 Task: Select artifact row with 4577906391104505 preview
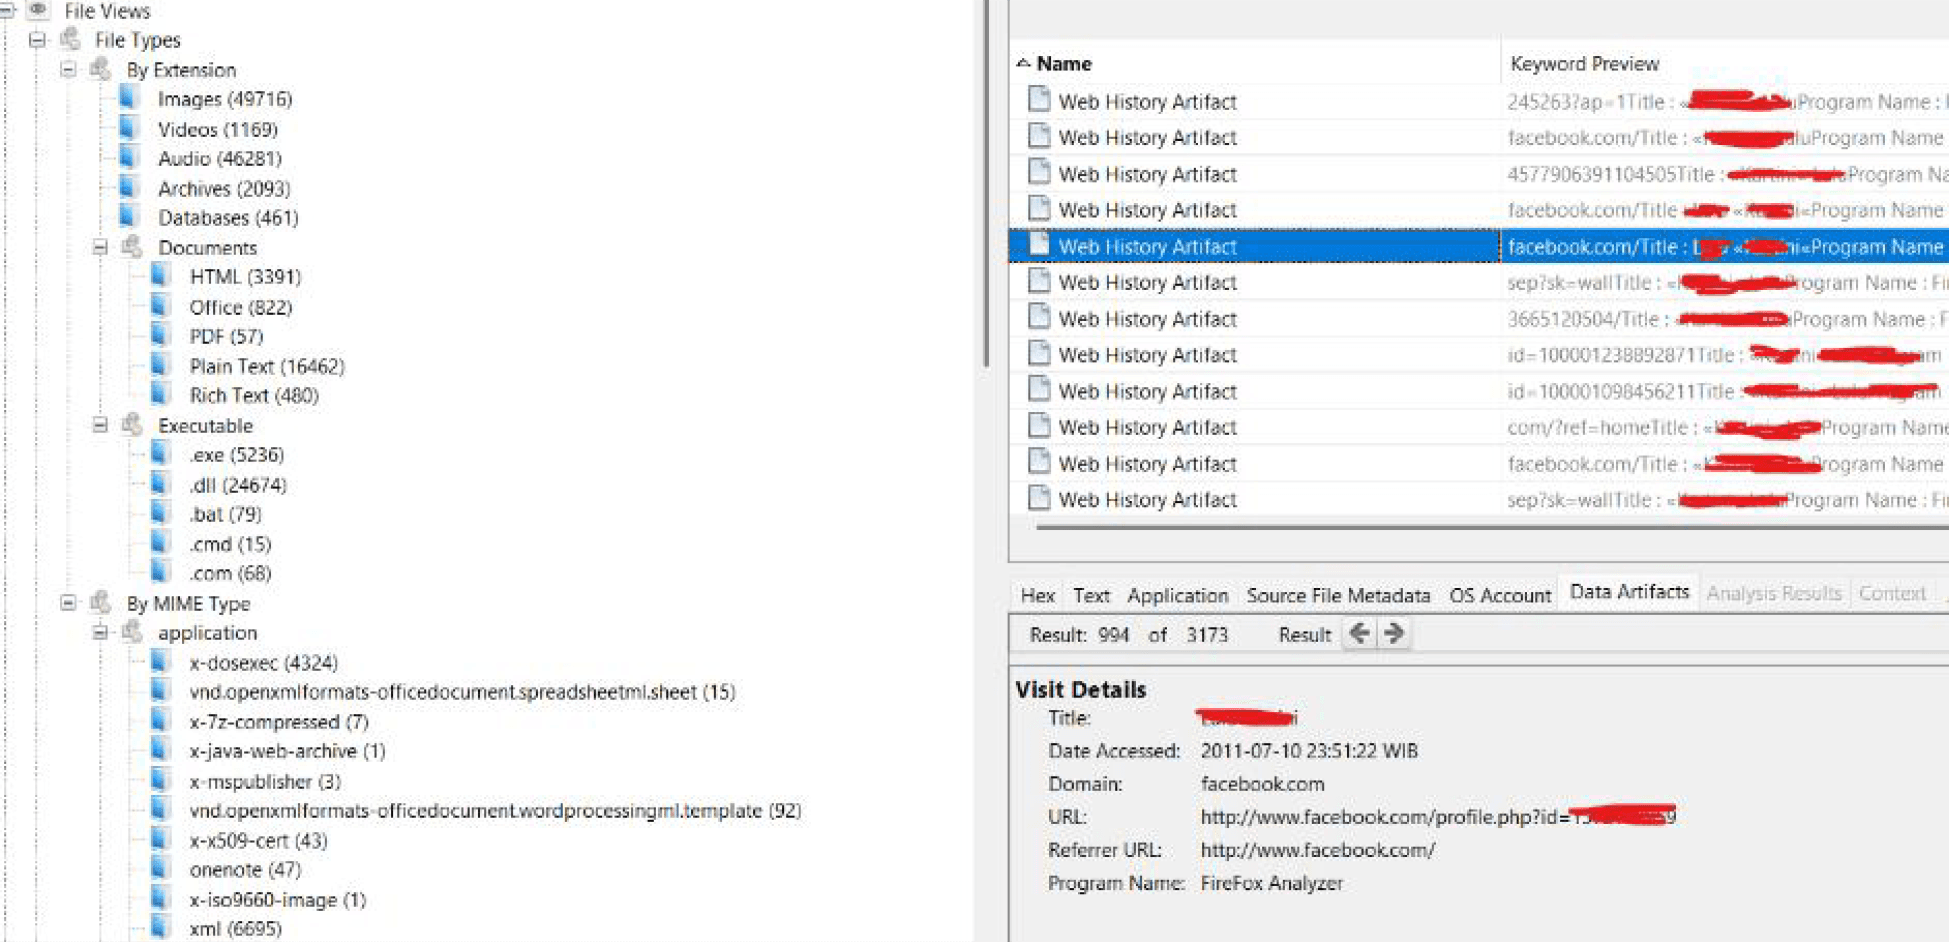(1479, 174)
